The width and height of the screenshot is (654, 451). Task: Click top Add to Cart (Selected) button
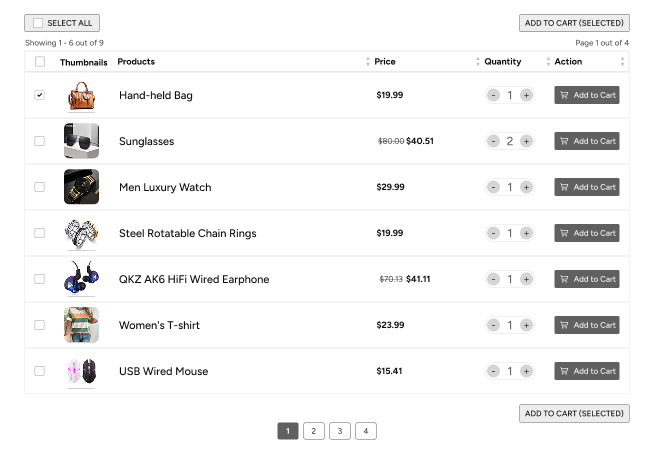[574, 23]
